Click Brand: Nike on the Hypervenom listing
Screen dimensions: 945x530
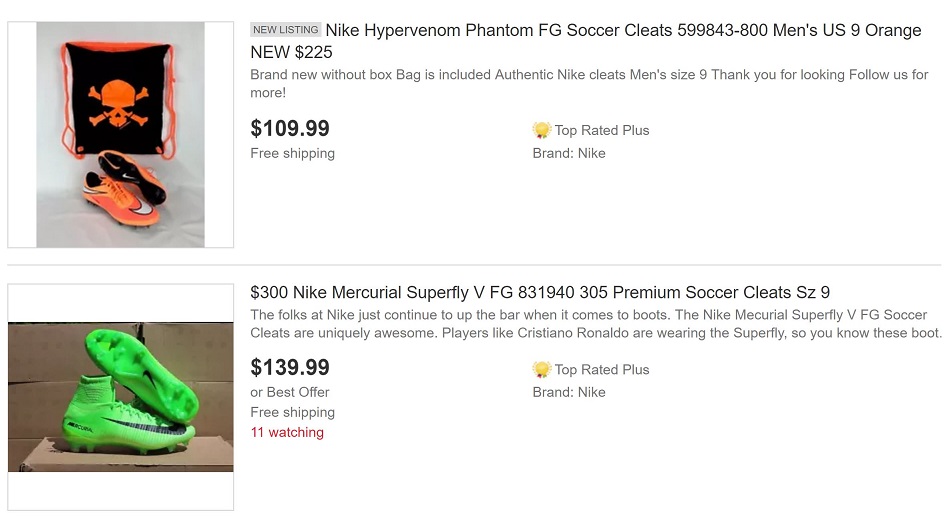tap(569, 153)
